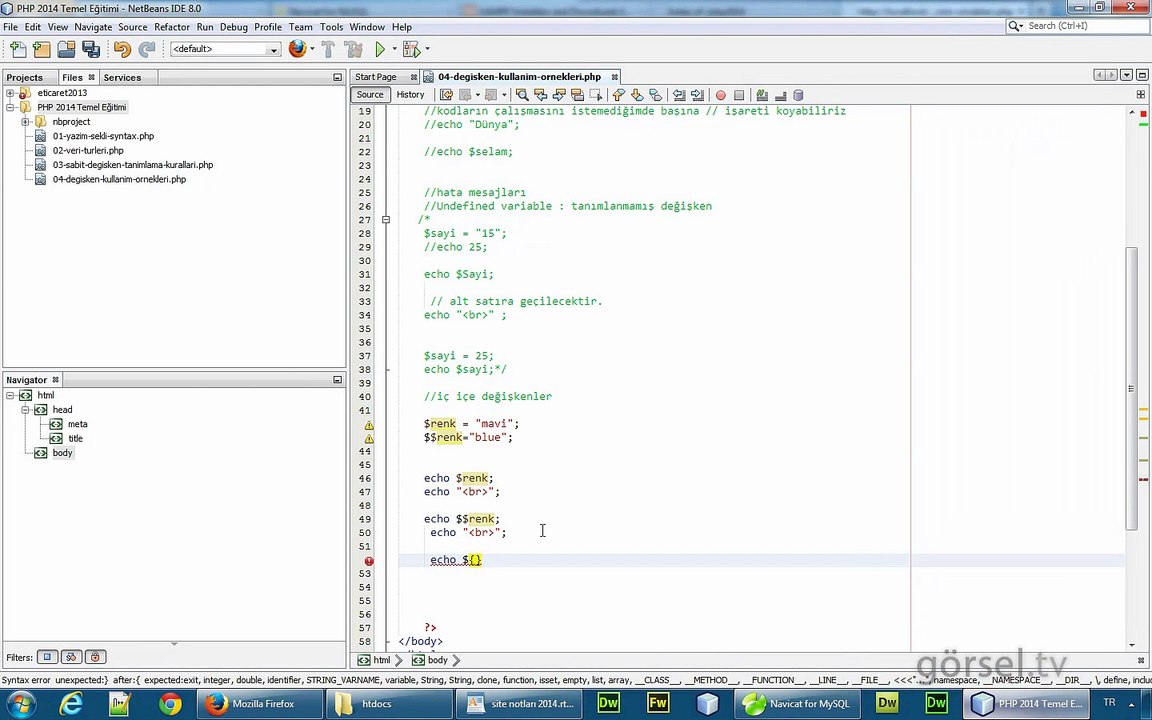Click the Save All icon

coord(91,49)
